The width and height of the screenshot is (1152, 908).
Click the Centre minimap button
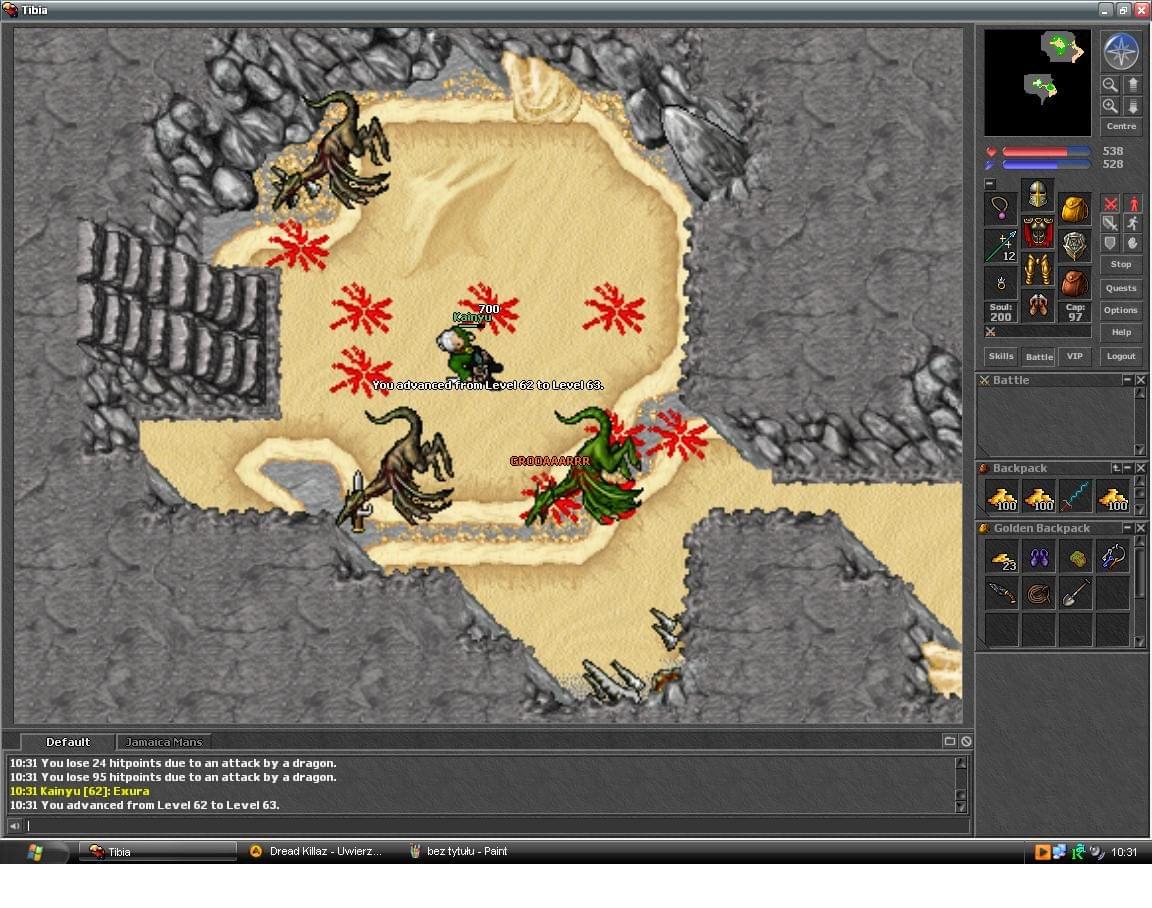(x=1121, y=126)
